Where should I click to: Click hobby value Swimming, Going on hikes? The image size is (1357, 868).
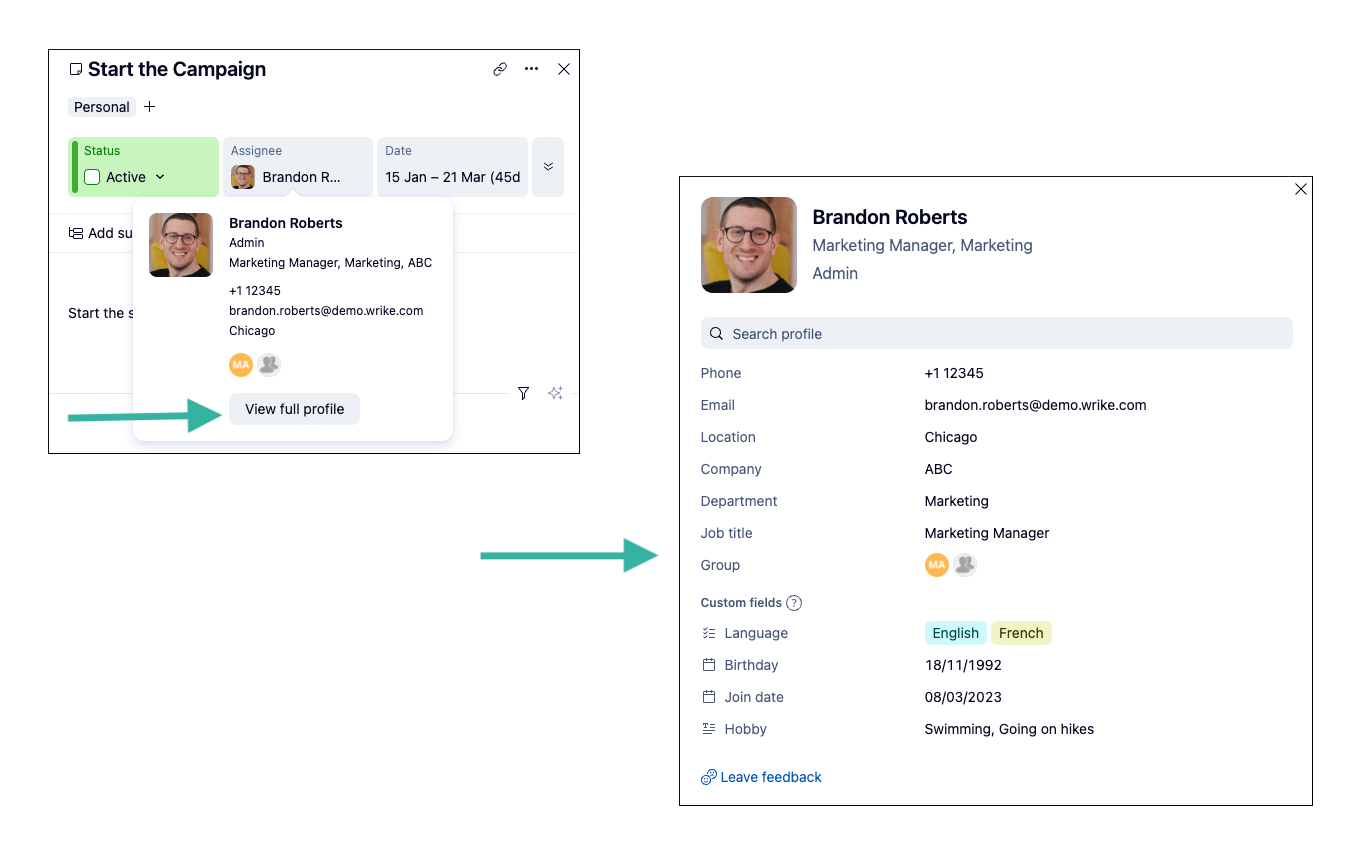pos(1009,729)
